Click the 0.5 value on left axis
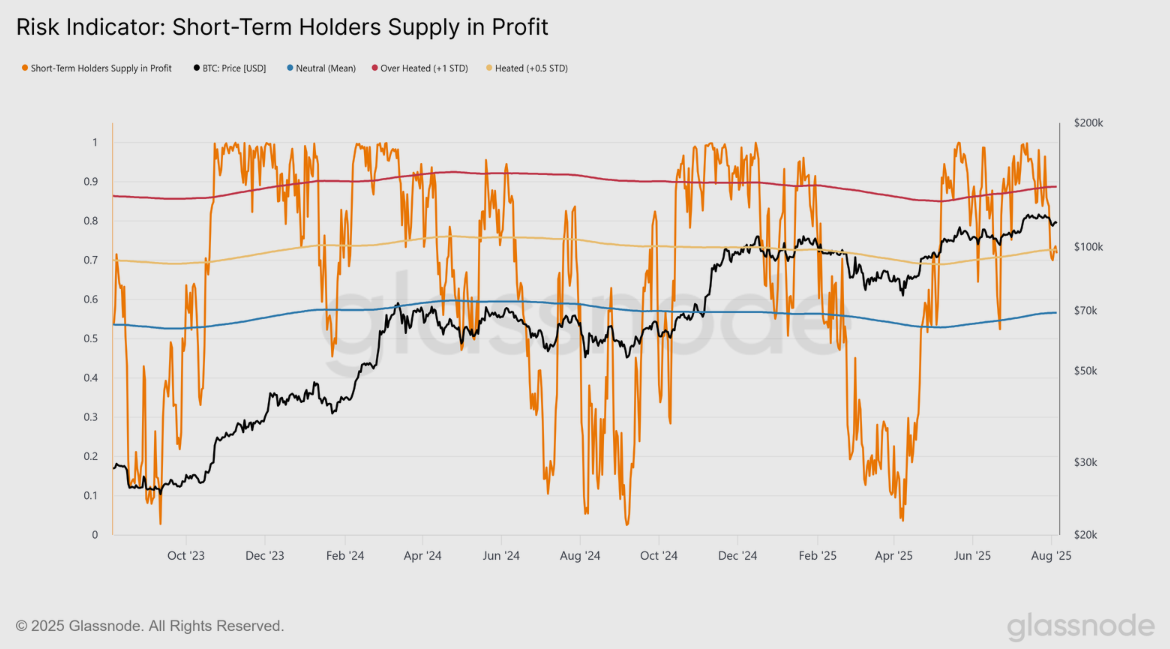Viewport: 1170px width, 649px height. [92, 339]
